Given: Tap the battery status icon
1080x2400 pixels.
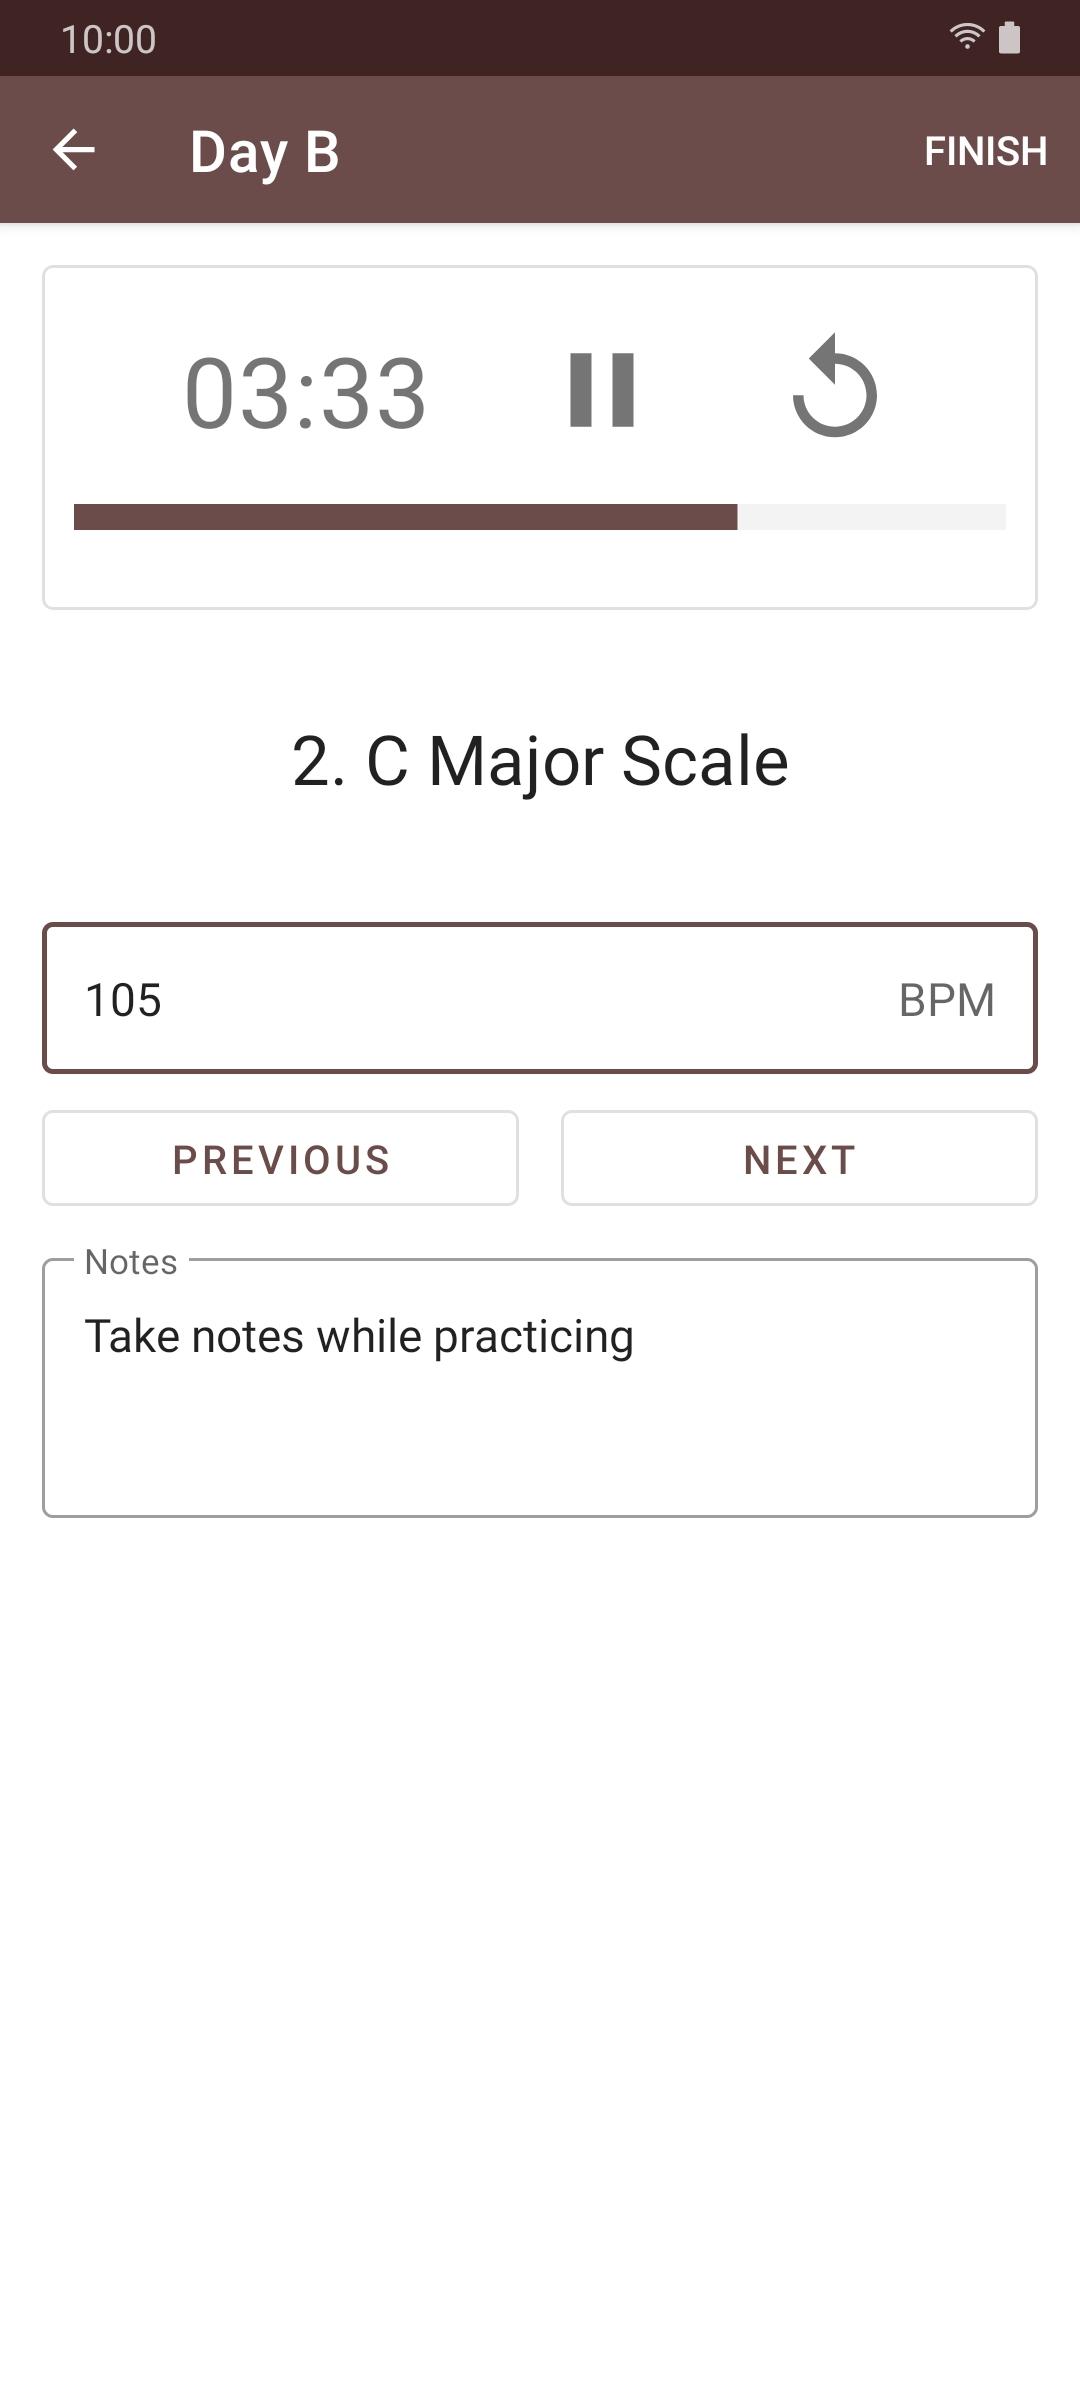Looking at the screenshot, I should [x=1010, y=38].
